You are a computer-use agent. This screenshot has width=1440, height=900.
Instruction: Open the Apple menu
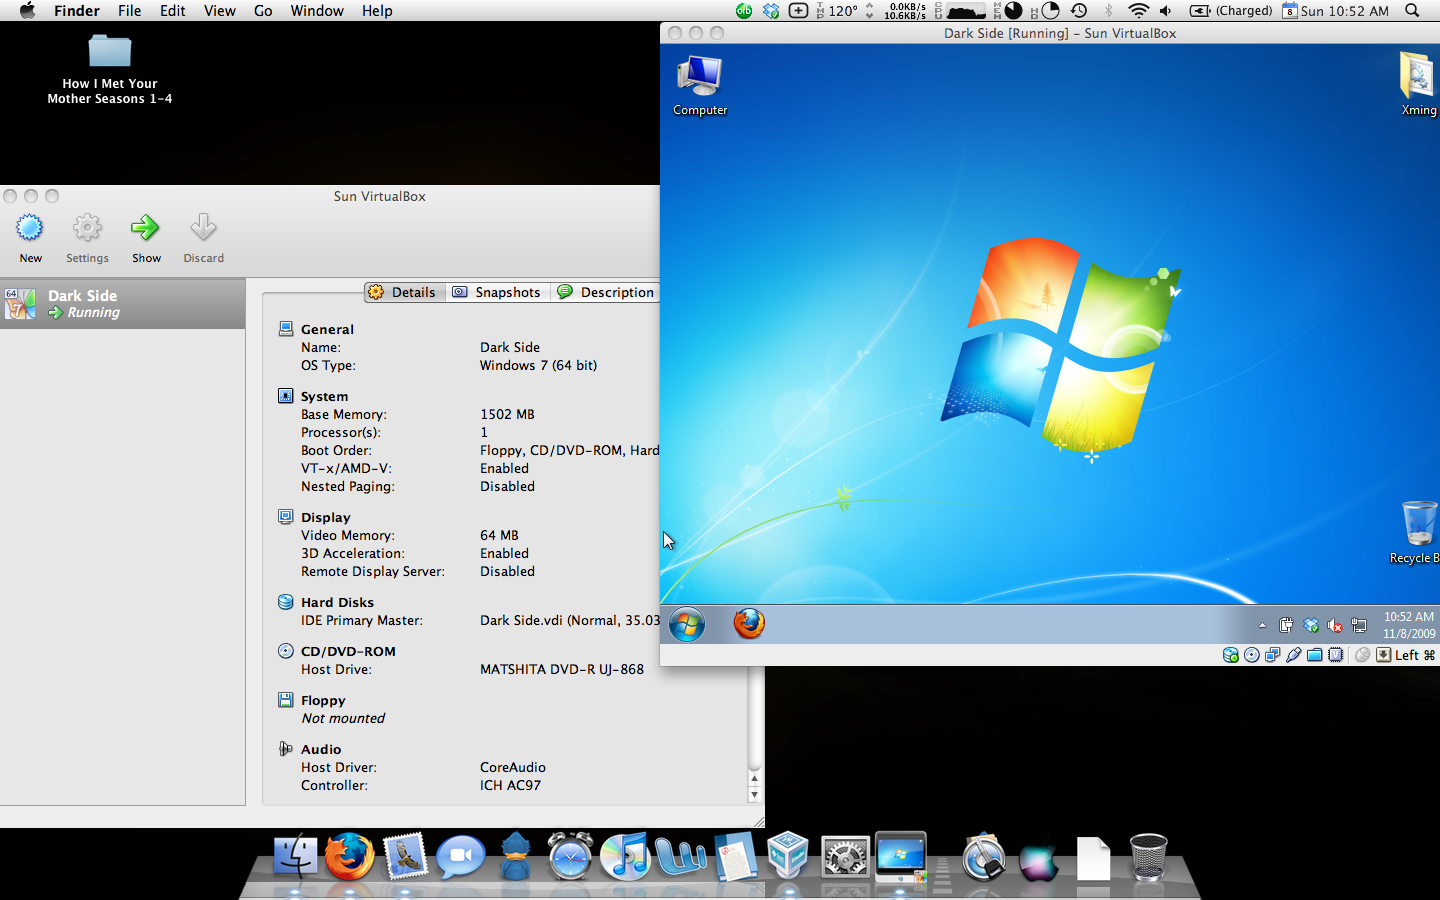27,11
